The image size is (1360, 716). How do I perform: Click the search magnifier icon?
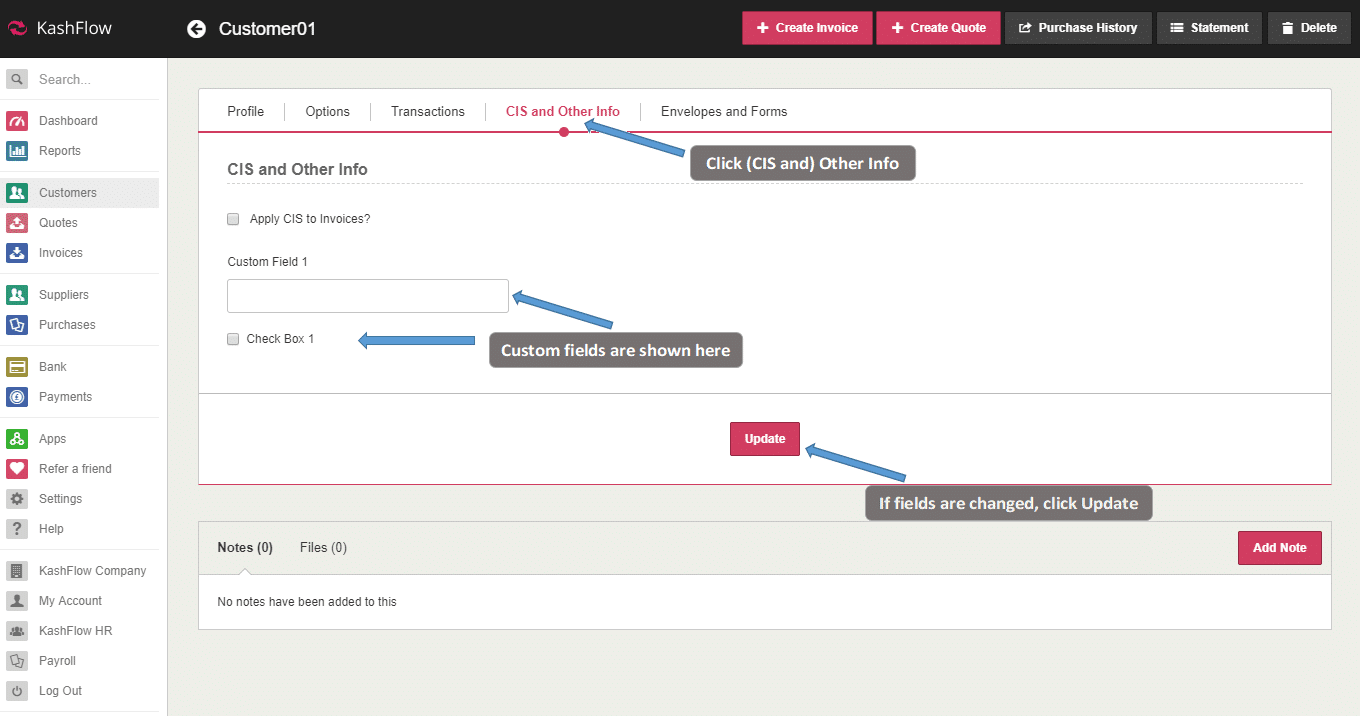point(17,79)
